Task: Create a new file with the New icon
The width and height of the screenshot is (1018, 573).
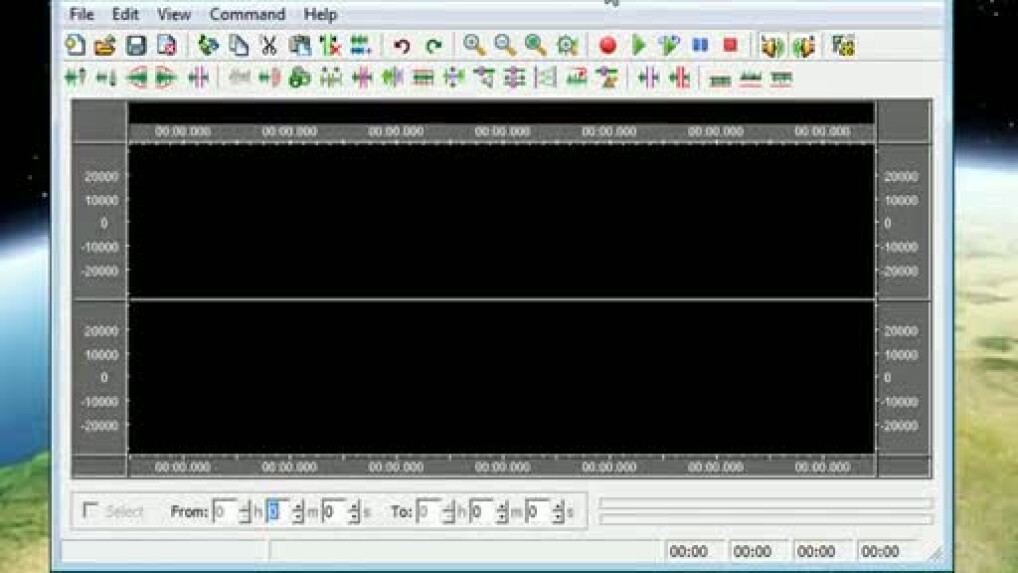Action: [x=75, y=45]
